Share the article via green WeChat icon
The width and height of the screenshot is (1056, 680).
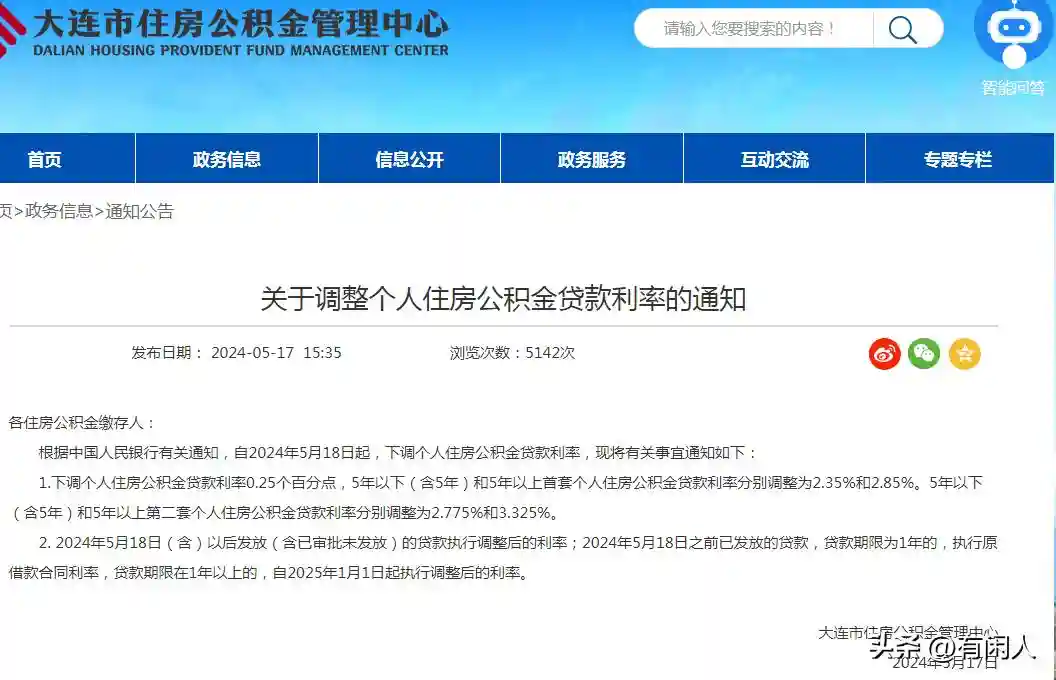[x=924, y=353]
